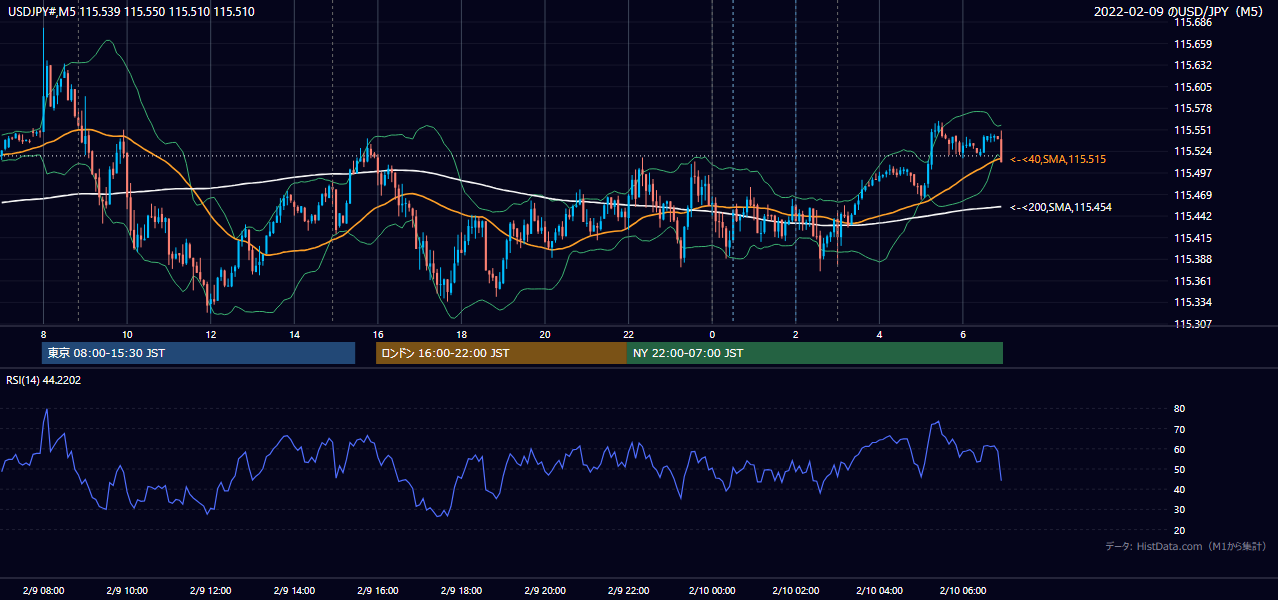Click the 2/9 18:00 time axis label
This screenshot has width=1278, height=600.
pos(461,591)
